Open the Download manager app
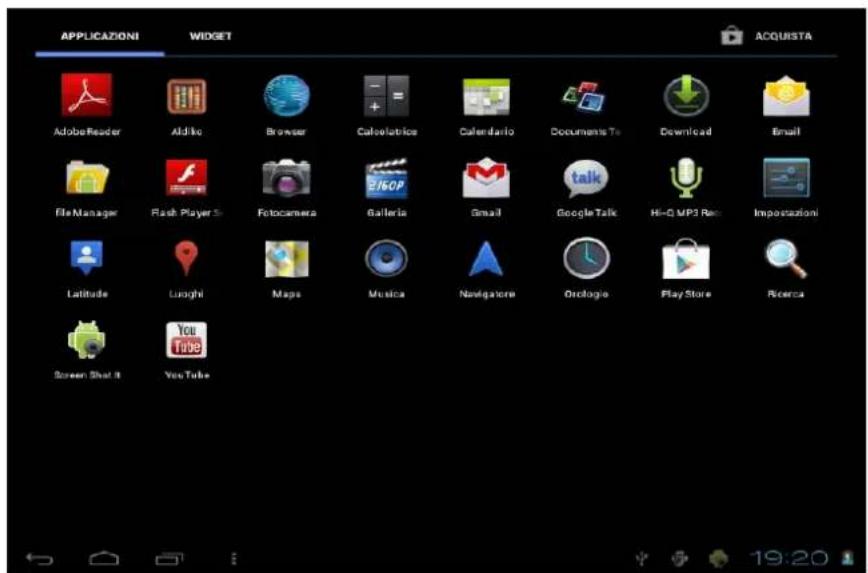The image size is (868, 573). click(686, 105)
